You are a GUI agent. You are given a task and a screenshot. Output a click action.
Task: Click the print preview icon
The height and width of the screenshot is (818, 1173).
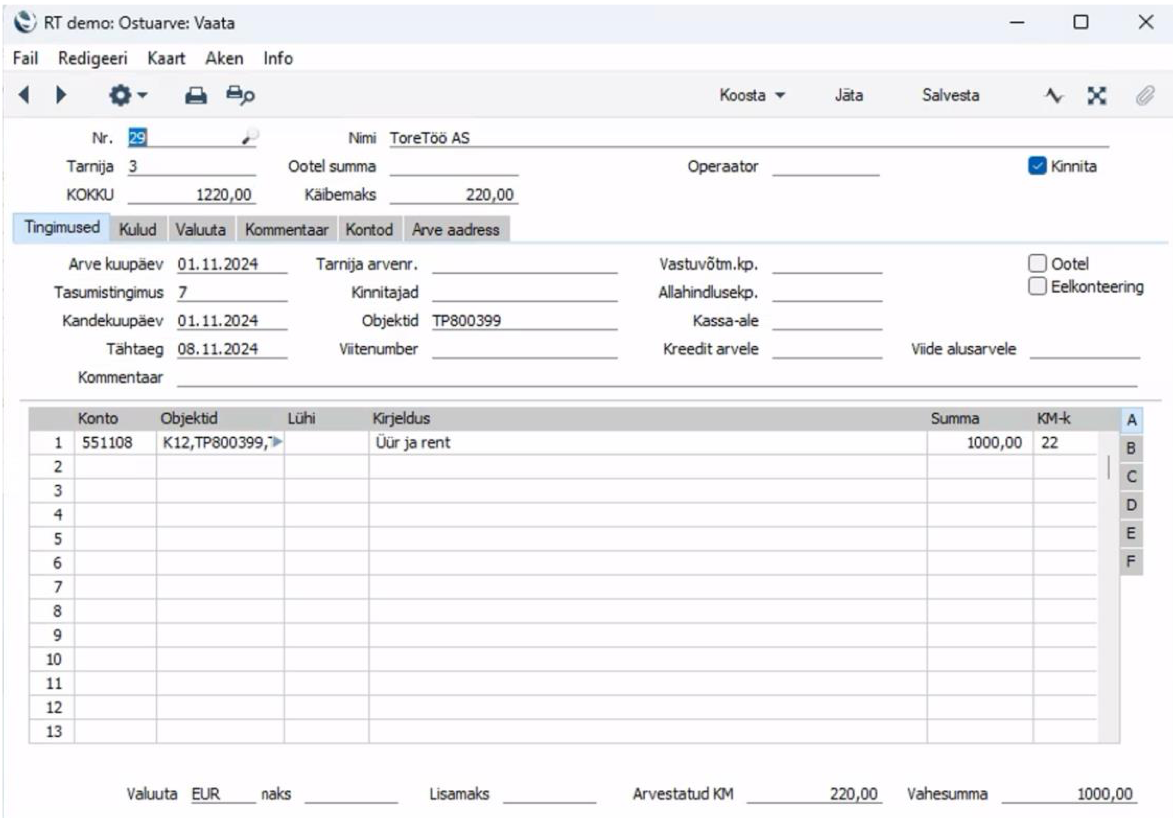pos(240,96)
